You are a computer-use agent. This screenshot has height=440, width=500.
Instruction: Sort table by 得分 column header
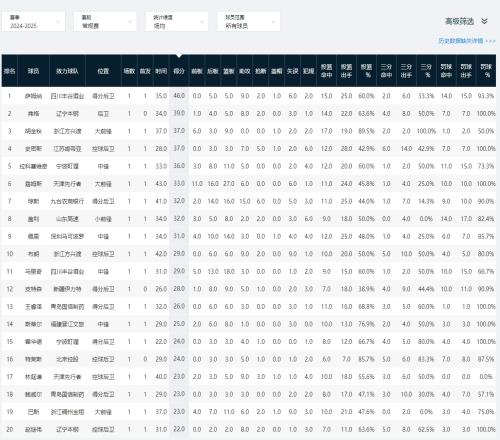[179, 71]
